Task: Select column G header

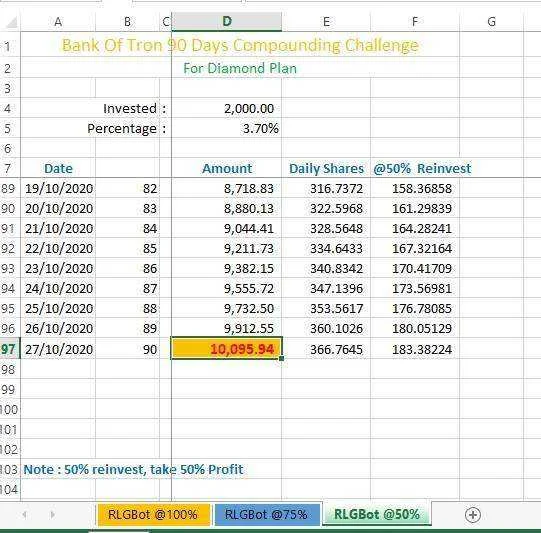Action: click(492, 22)
